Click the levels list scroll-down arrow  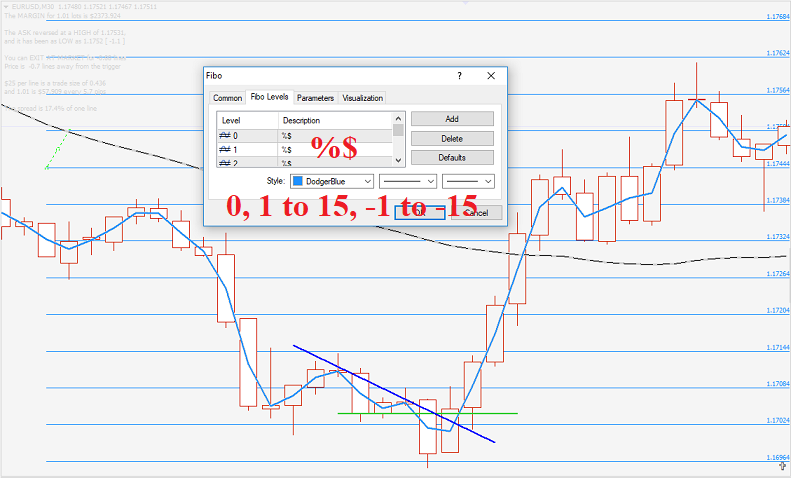click(398, 160)
